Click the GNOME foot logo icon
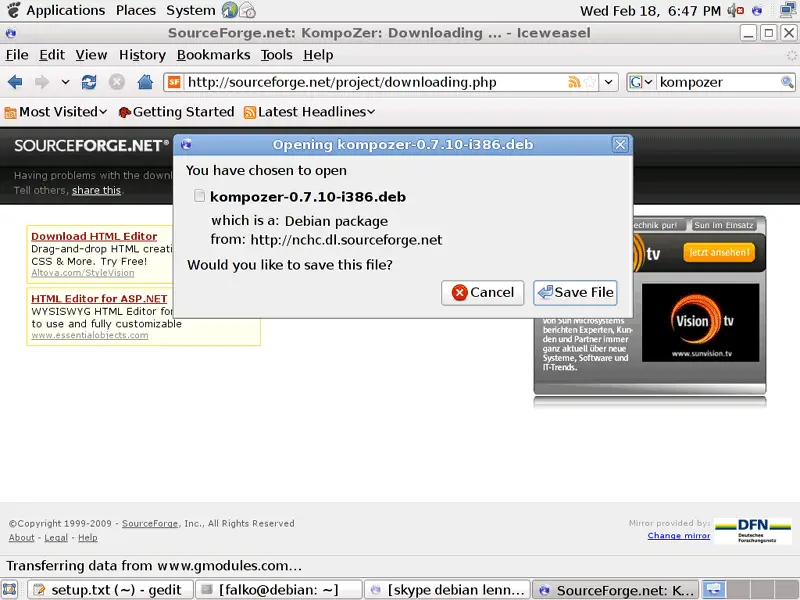The height and width of the screenshot is (600, 800). pyautogui.click(x=13, y=10)
